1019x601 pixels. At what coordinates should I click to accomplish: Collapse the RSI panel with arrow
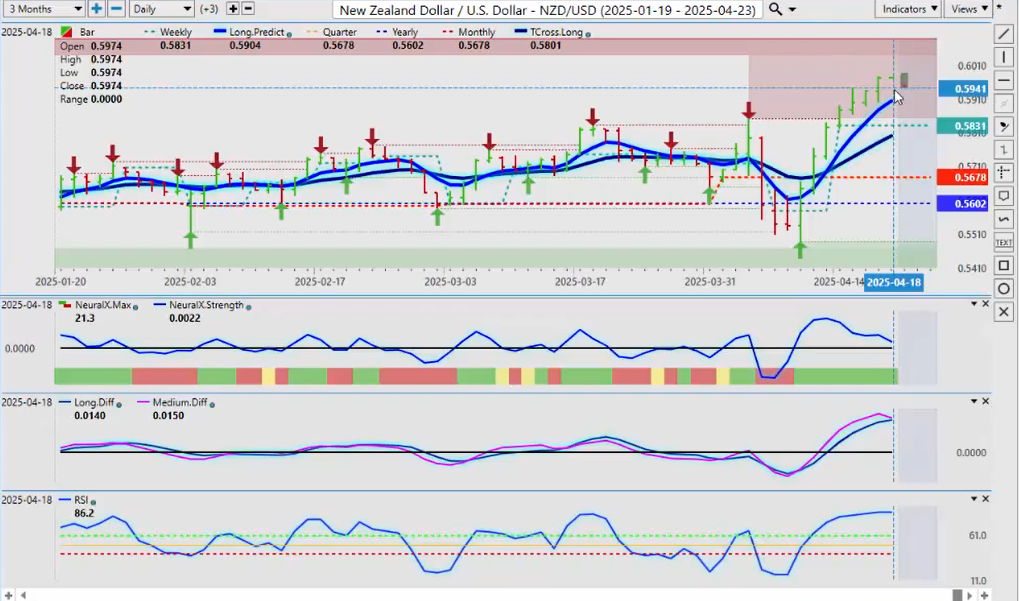[x=974, y=498]
